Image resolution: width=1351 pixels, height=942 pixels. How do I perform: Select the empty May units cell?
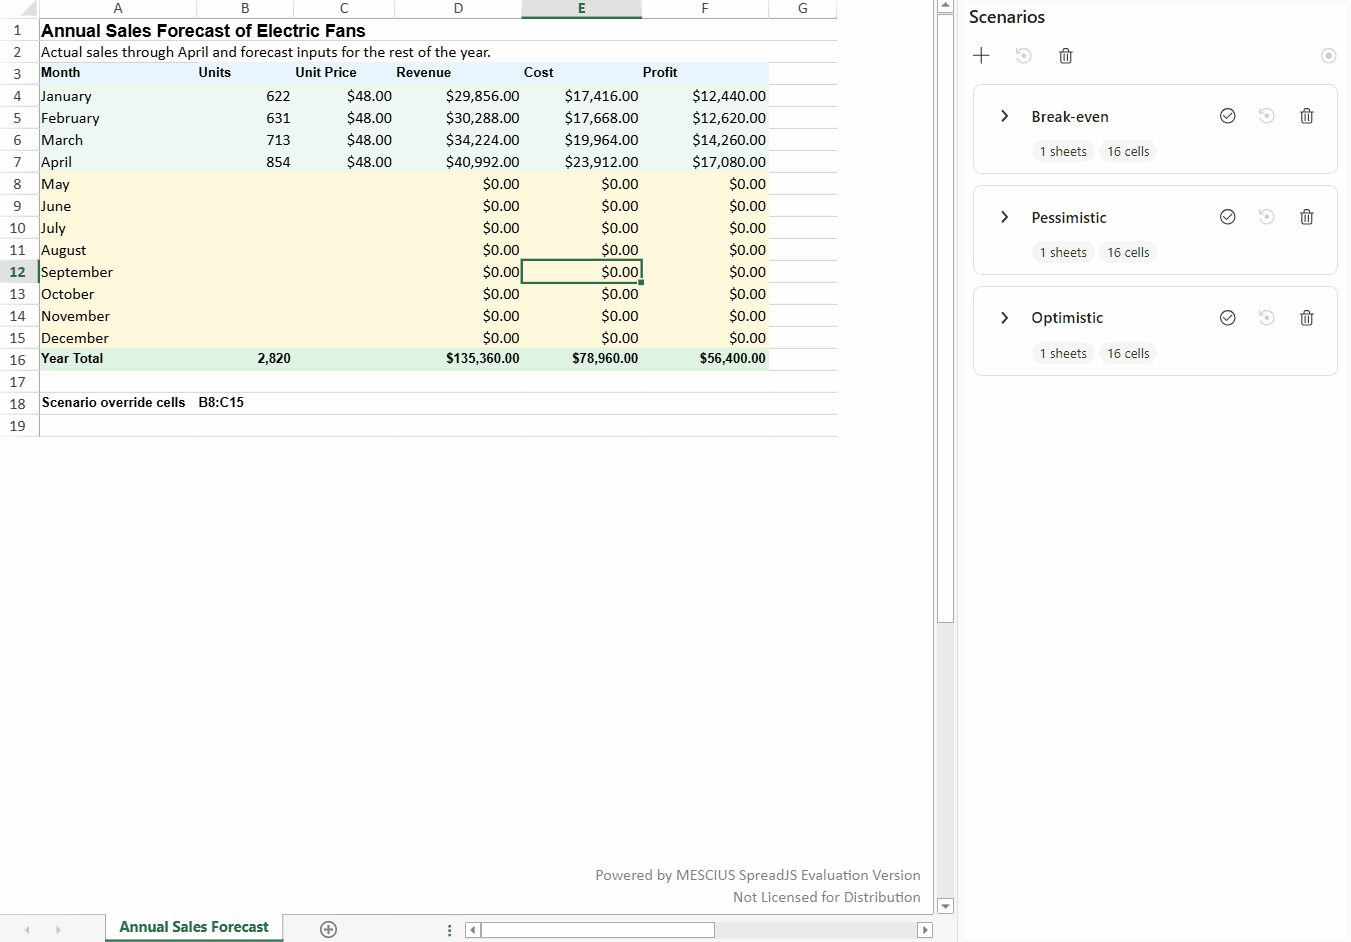(245, 184)
